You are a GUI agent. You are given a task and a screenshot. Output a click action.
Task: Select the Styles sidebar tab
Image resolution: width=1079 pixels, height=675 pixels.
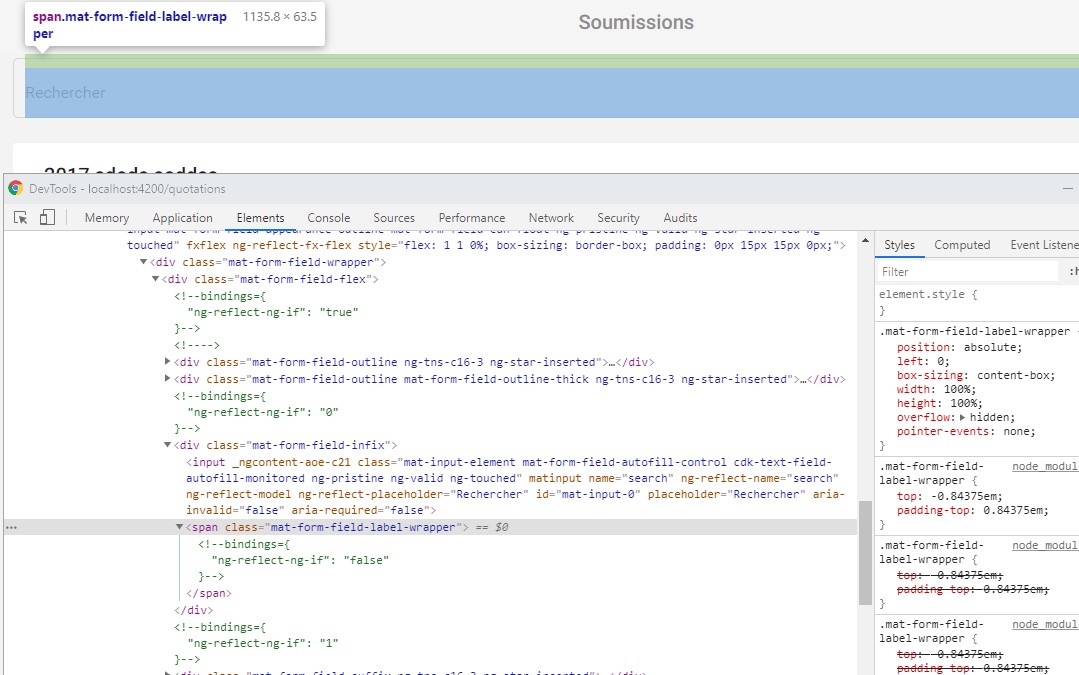tap(899, 245)
